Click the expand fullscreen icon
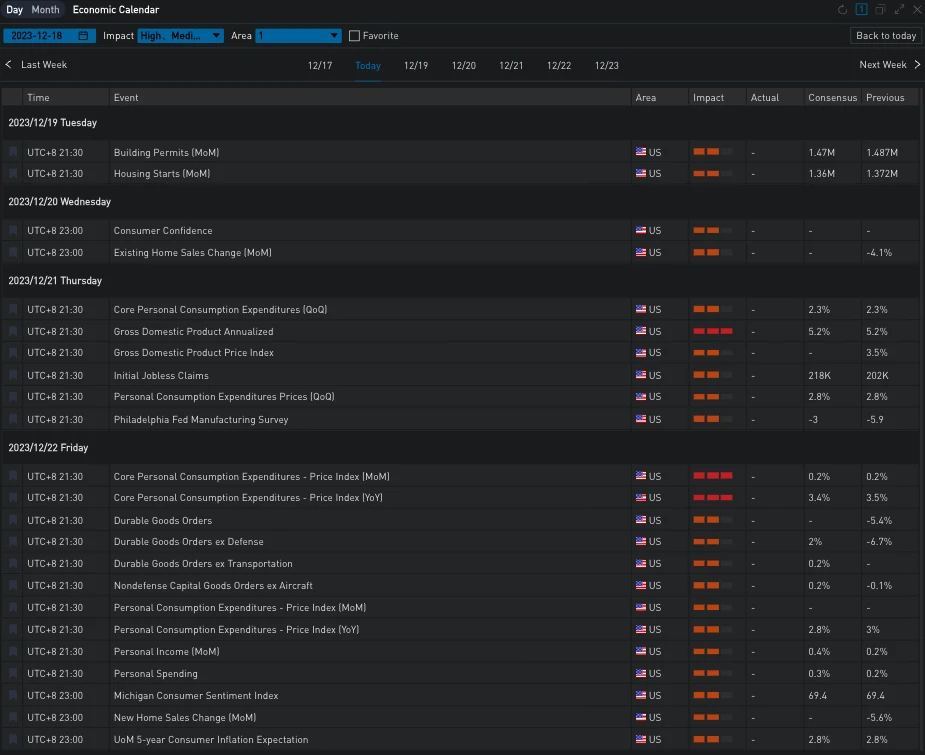 899,10
